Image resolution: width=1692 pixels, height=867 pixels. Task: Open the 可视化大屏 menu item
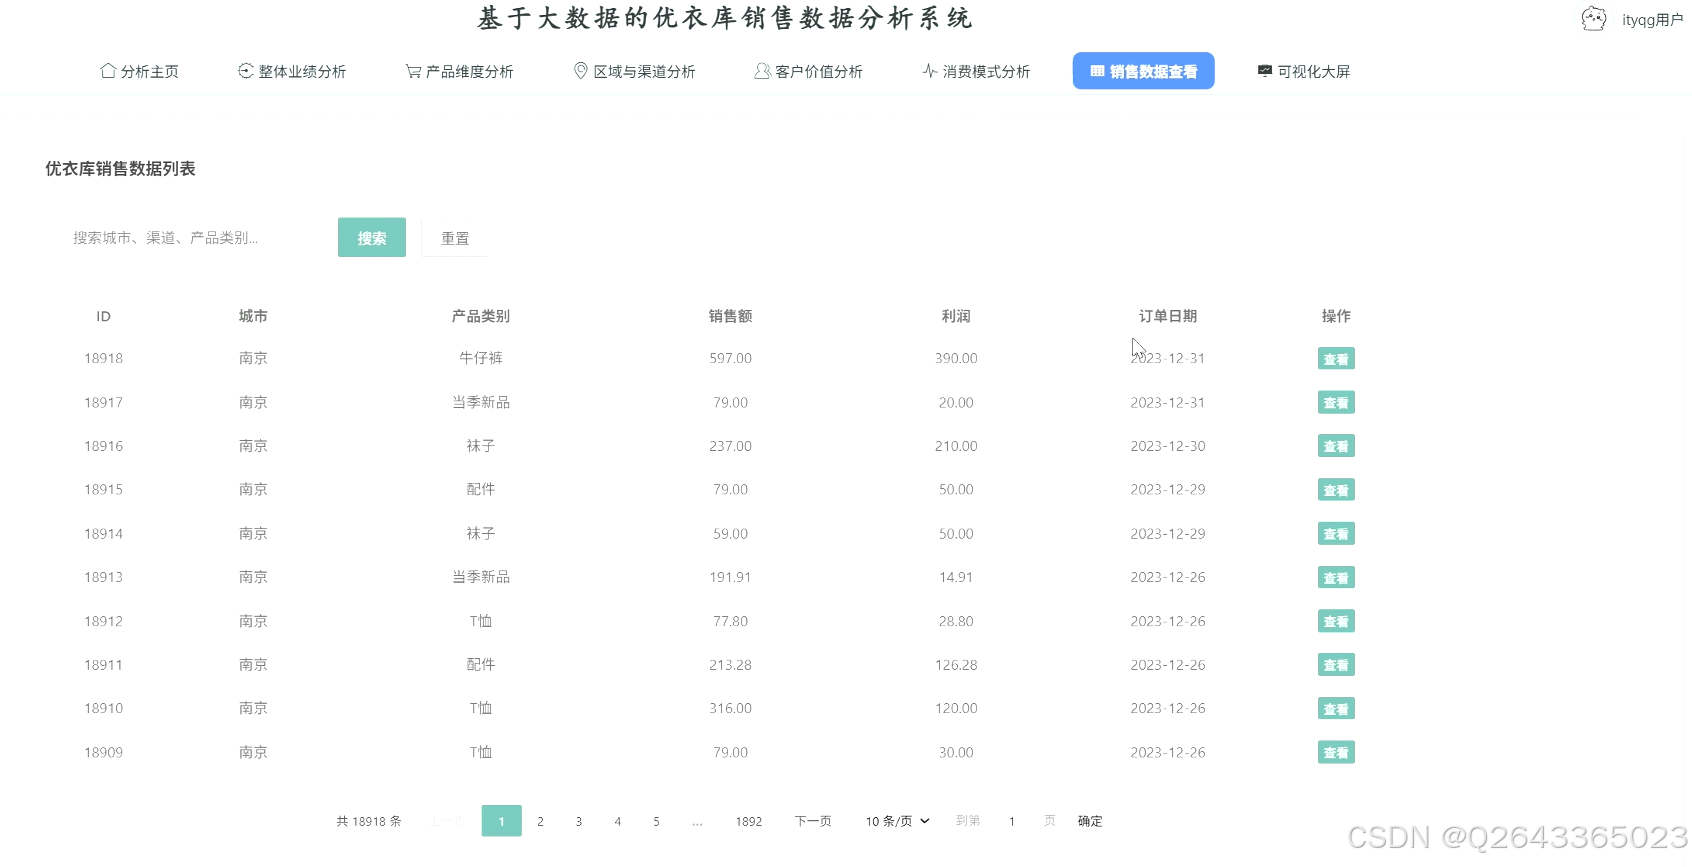1304,71
